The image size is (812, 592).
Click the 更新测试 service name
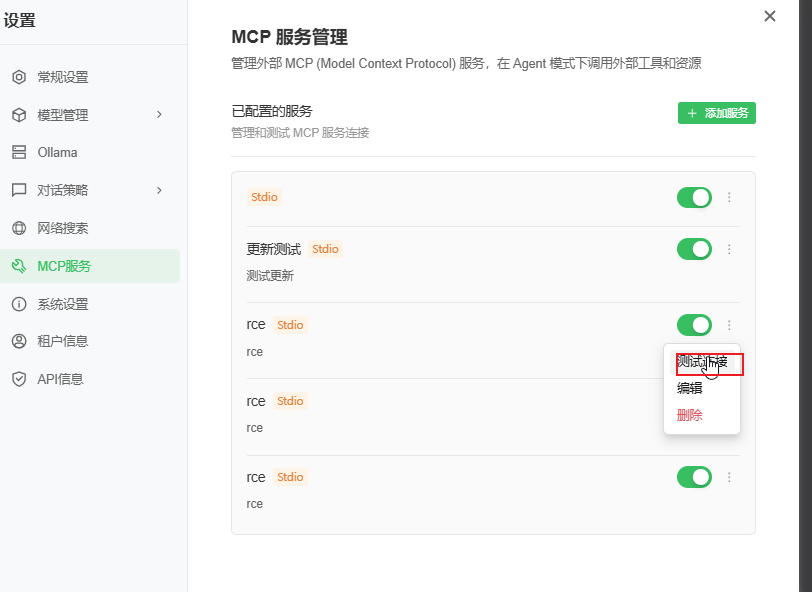[x=273, y=249]
